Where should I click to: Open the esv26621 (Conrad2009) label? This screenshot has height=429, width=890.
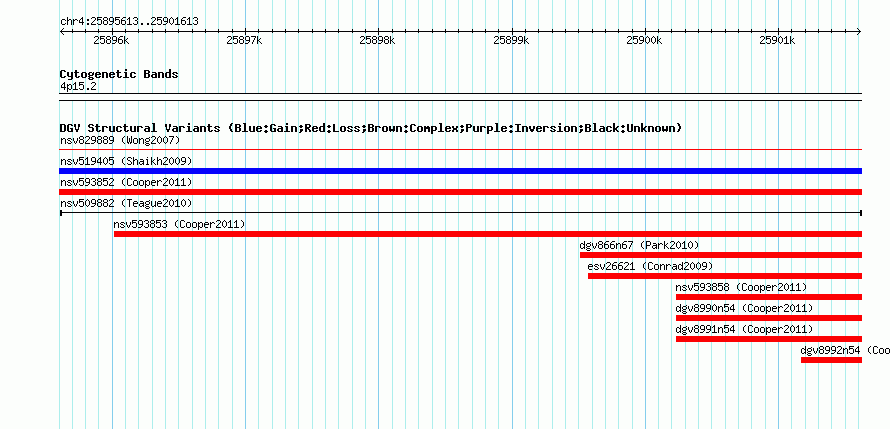click(650, 266)
